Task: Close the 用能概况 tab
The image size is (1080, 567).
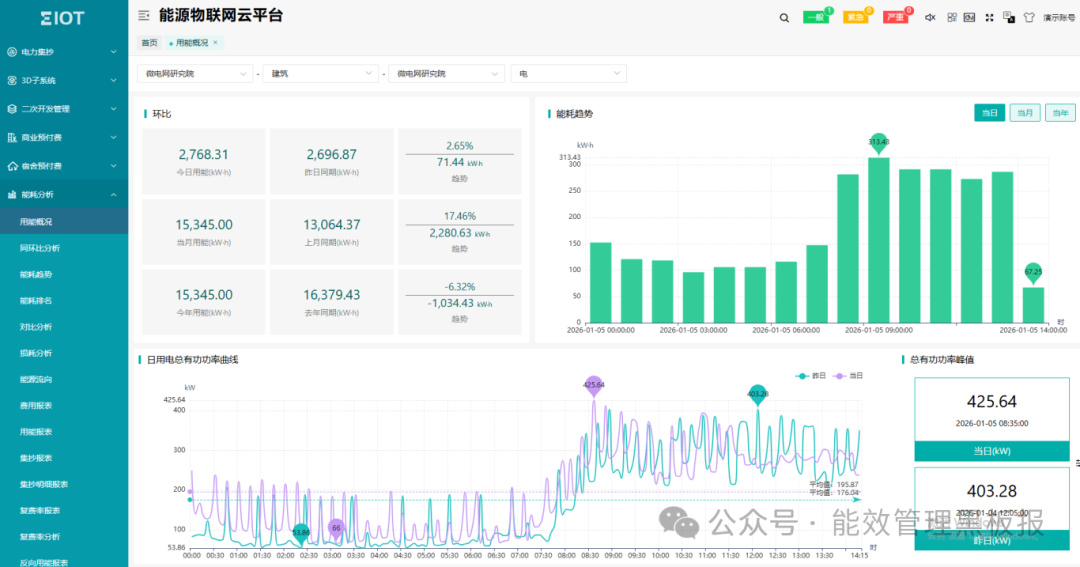Action: [215, 43]
